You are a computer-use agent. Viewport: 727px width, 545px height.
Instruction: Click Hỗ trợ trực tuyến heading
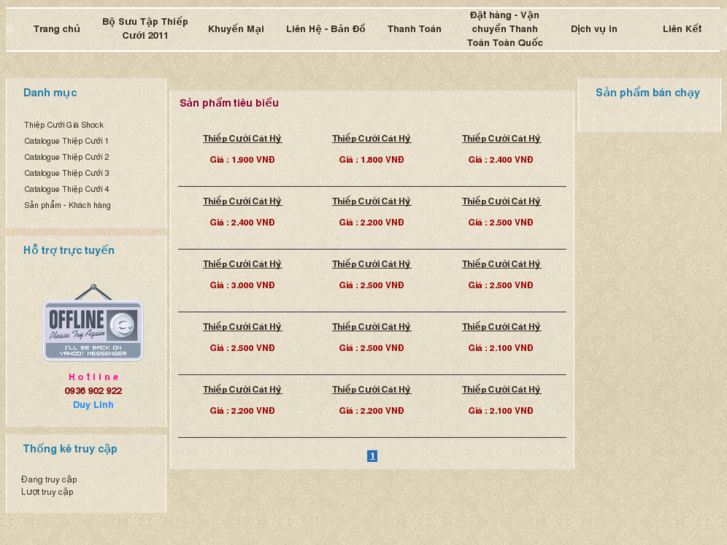click(69, 250)
